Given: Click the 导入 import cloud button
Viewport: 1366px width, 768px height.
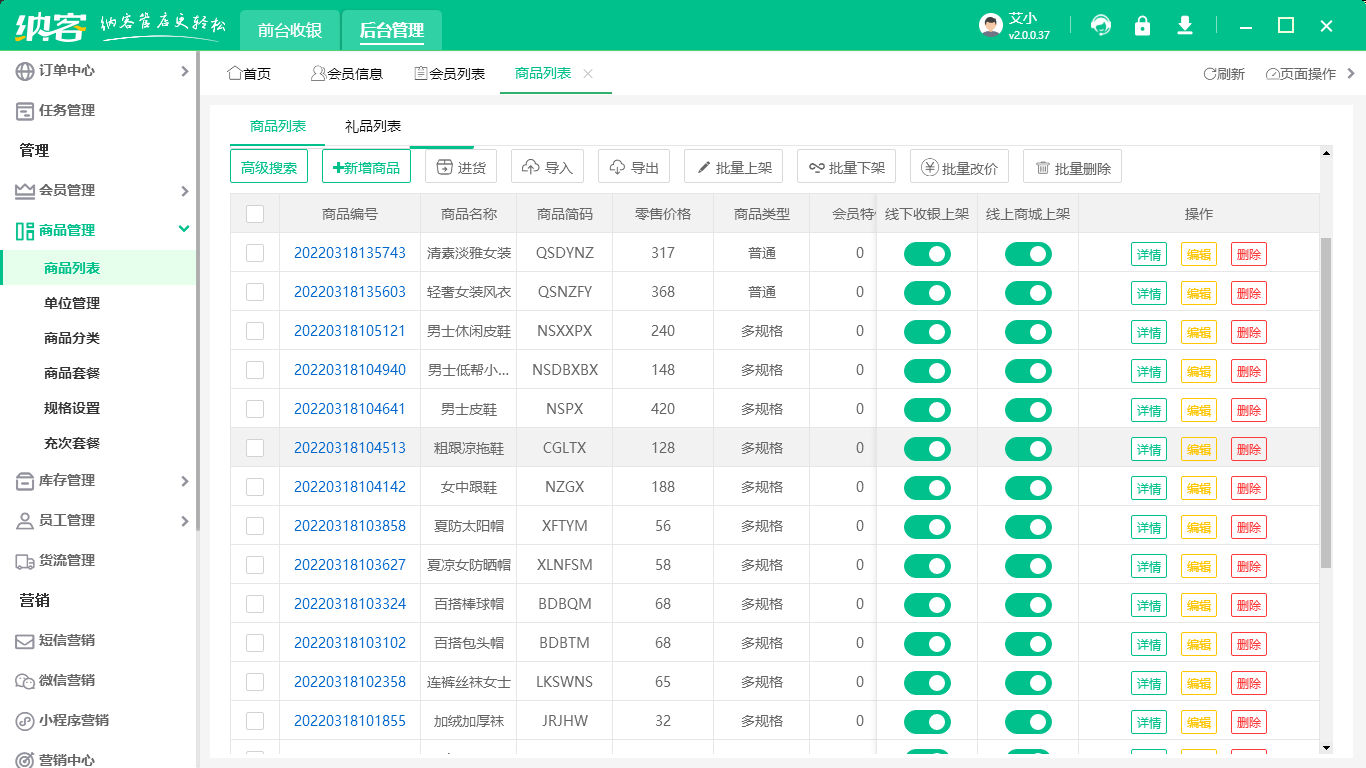Looking at the screenshot, I should click(547, 167).
